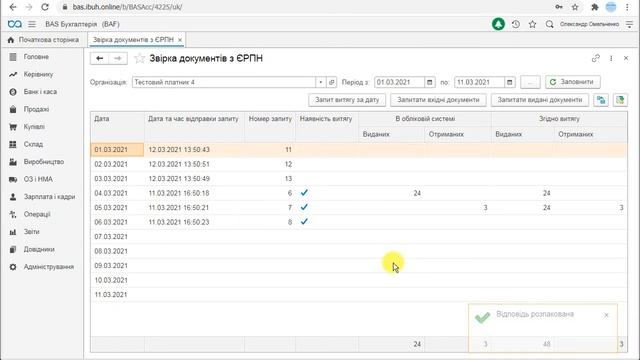Navigate back with form left arrow
The image size is (640, 360).
coord(99,58)
